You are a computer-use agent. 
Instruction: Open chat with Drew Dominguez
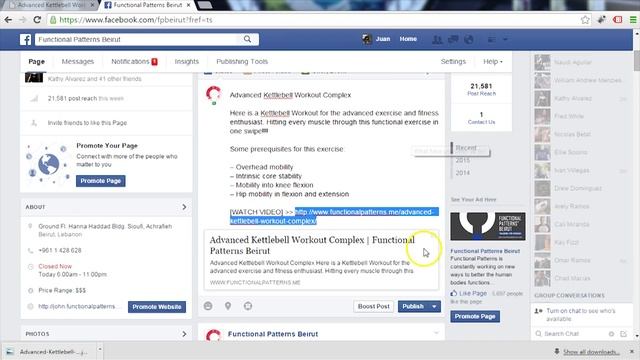pyautogui.click(x=580, y=188)
